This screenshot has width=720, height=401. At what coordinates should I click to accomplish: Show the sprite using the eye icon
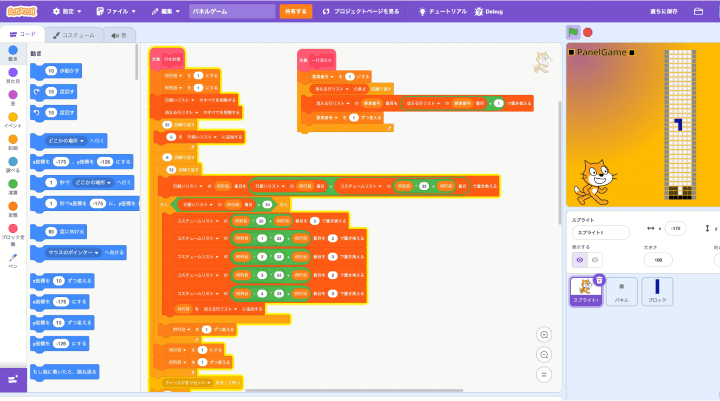[x=579, y=260]
